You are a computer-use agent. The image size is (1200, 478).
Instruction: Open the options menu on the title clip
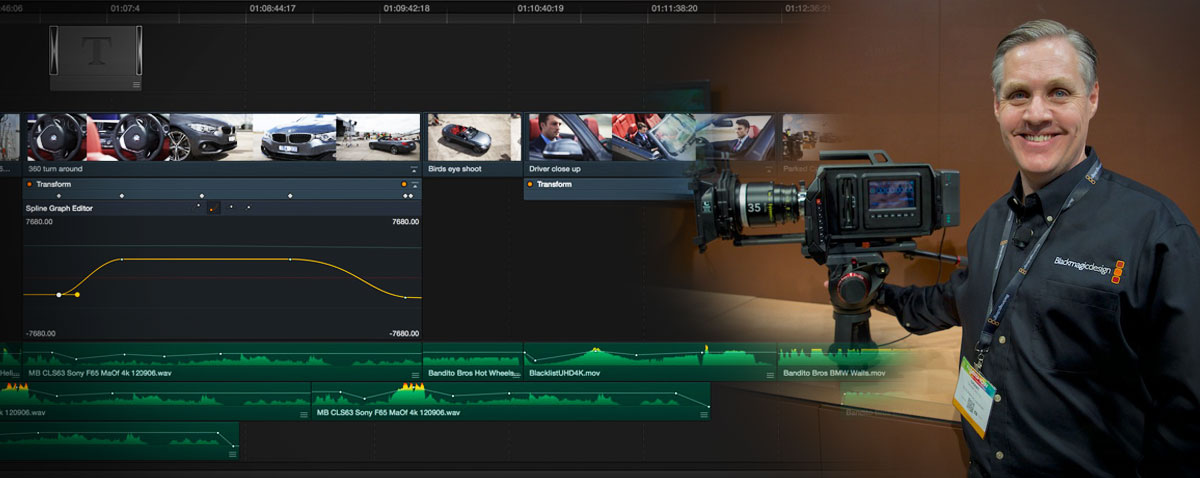[x=136, y=85]
